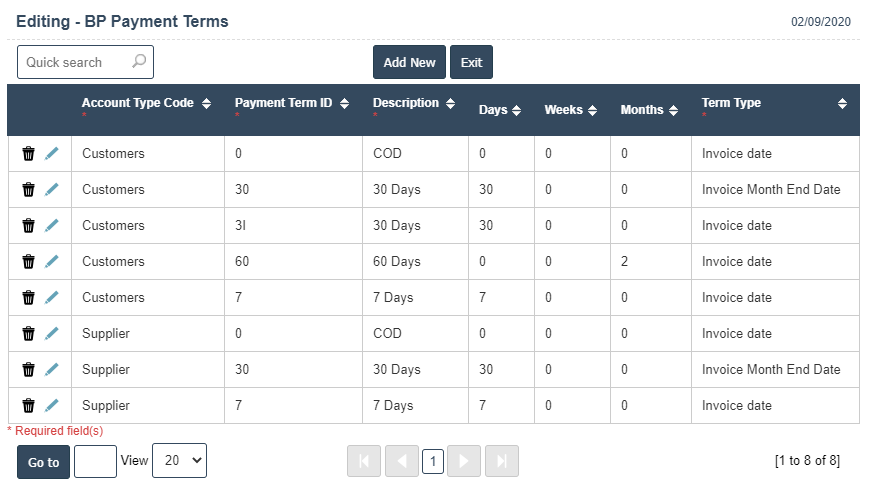Remove the Supplier 30 Days row

pos(28,369)
